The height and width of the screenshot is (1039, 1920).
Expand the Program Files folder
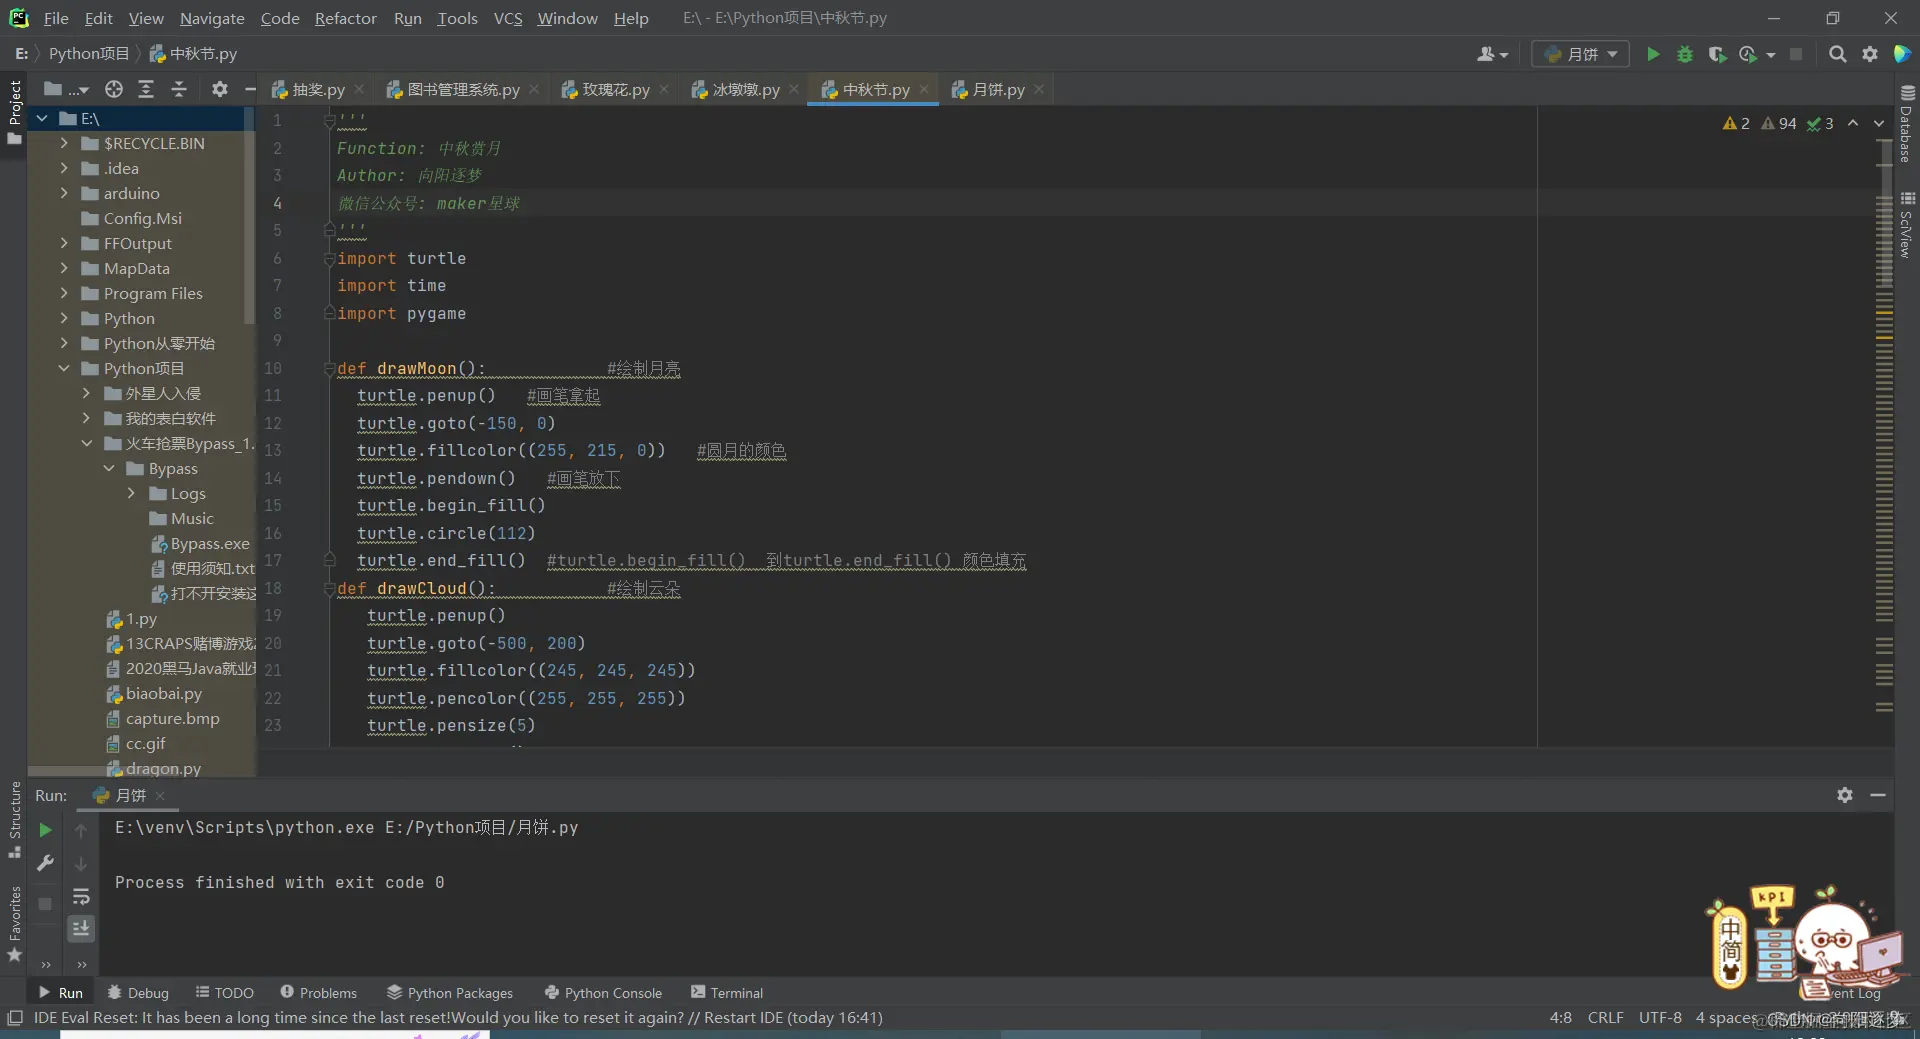point(64,293)
